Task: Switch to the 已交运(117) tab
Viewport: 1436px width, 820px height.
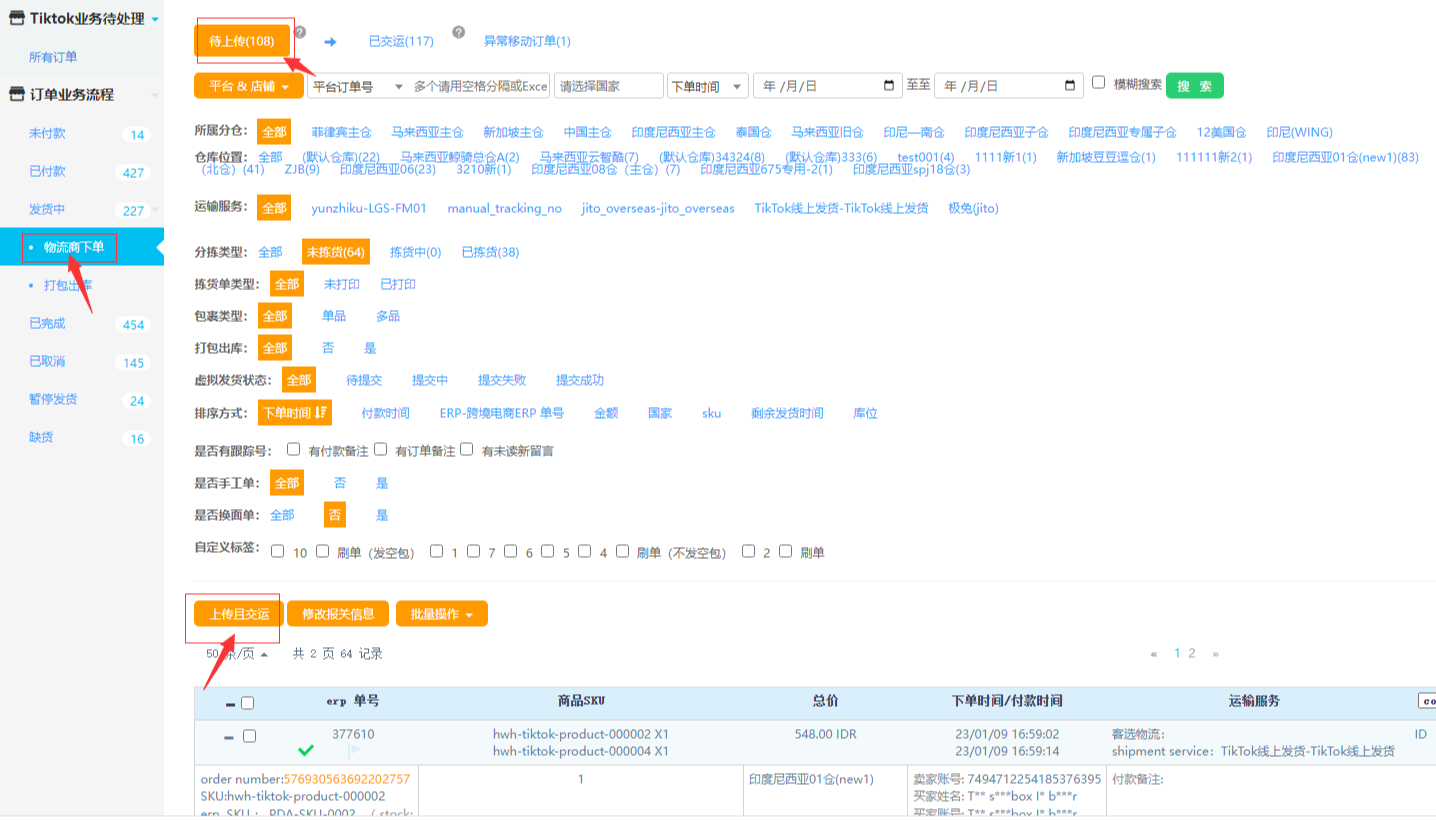Action: tap(401, 42)
